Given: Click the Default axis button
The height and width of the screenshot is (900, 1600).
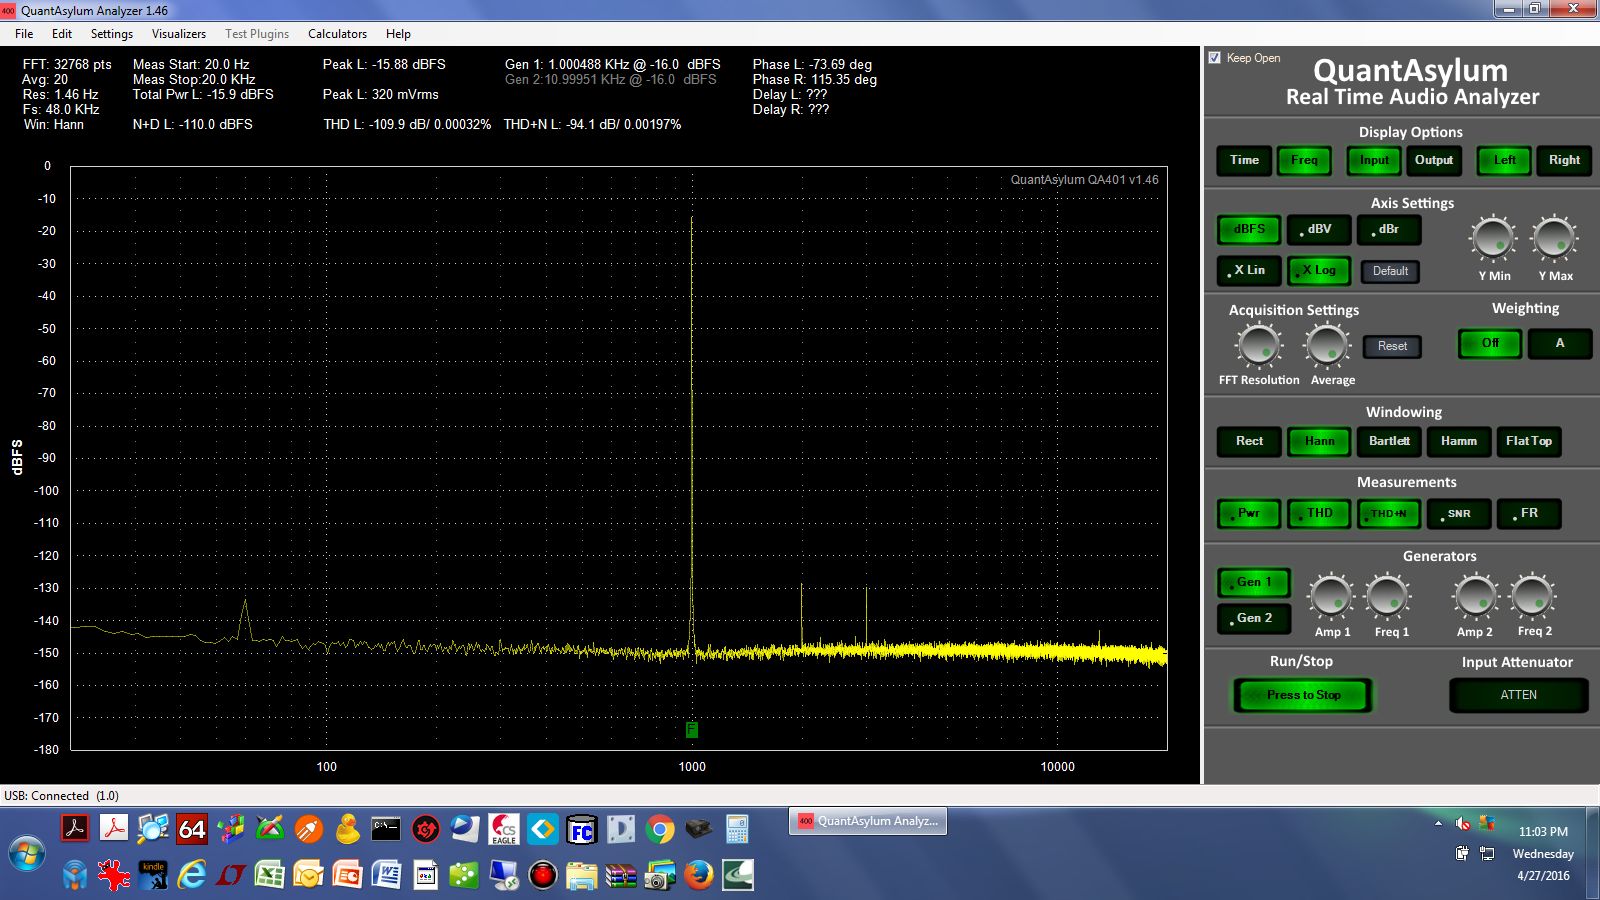Looking at the screenshot, I should [x=1390, y=271].
